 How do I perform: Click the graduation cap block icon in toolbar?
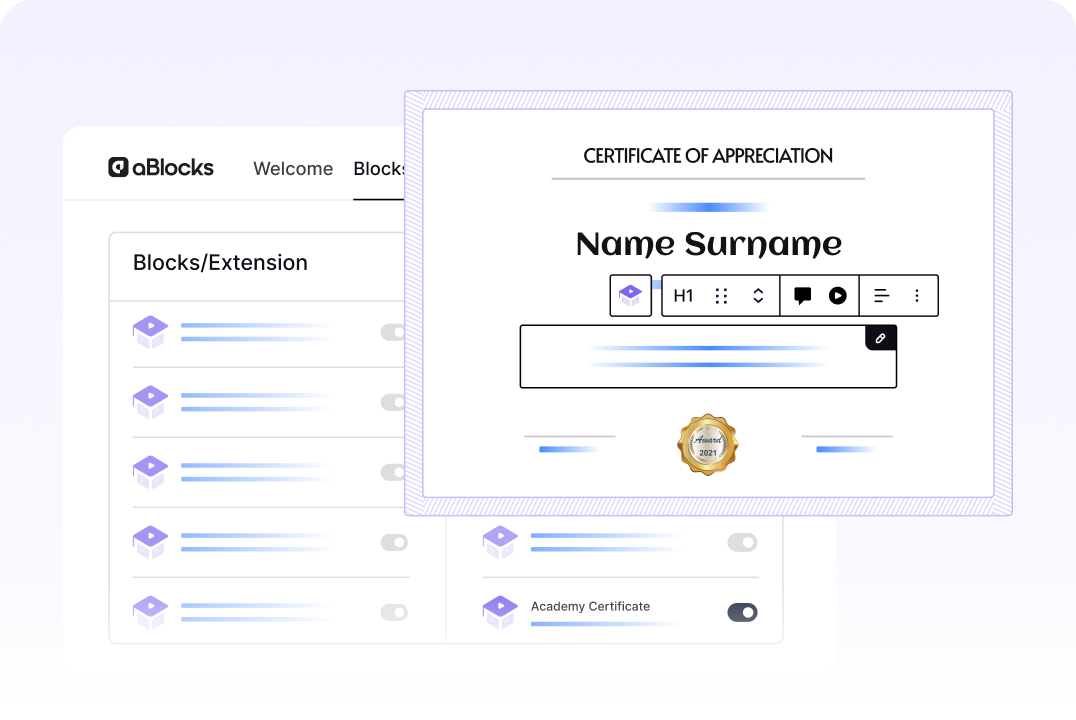coord(631,296)
